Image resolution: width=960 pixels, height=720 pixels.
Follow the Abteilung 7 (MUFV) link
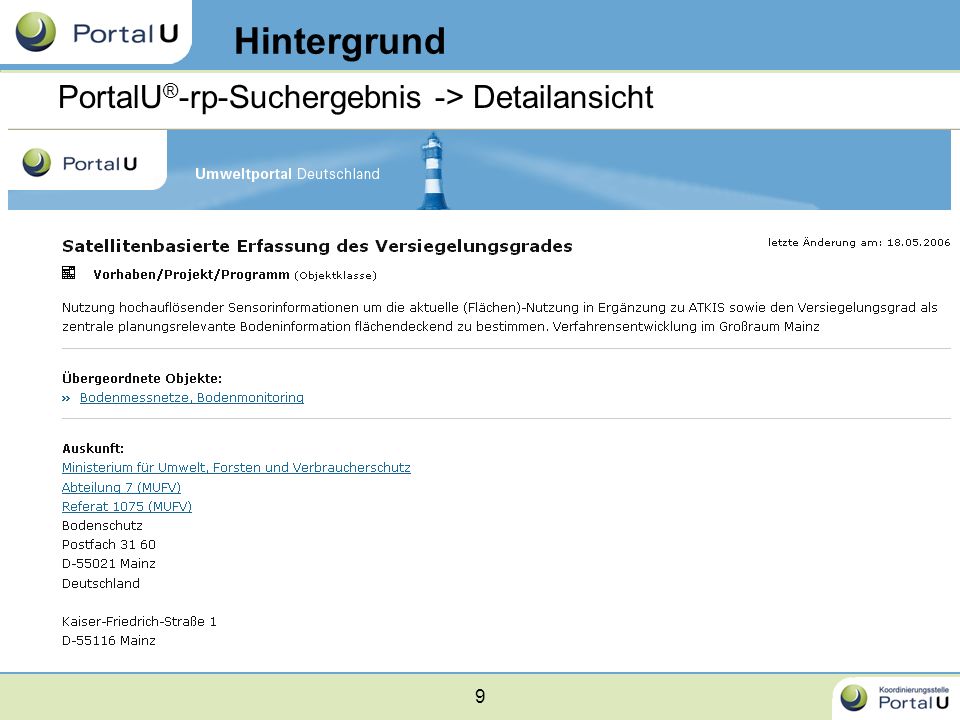[121, 487]
